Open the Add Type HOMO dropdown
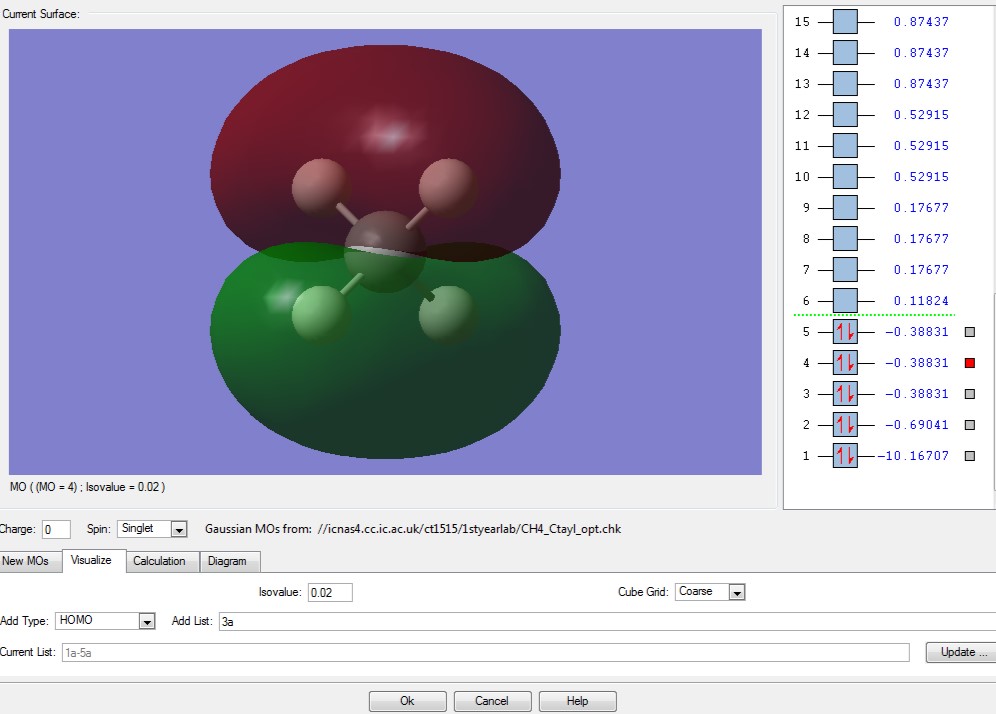The height and width of the screenshot is (714, 996). coord(147,621)
